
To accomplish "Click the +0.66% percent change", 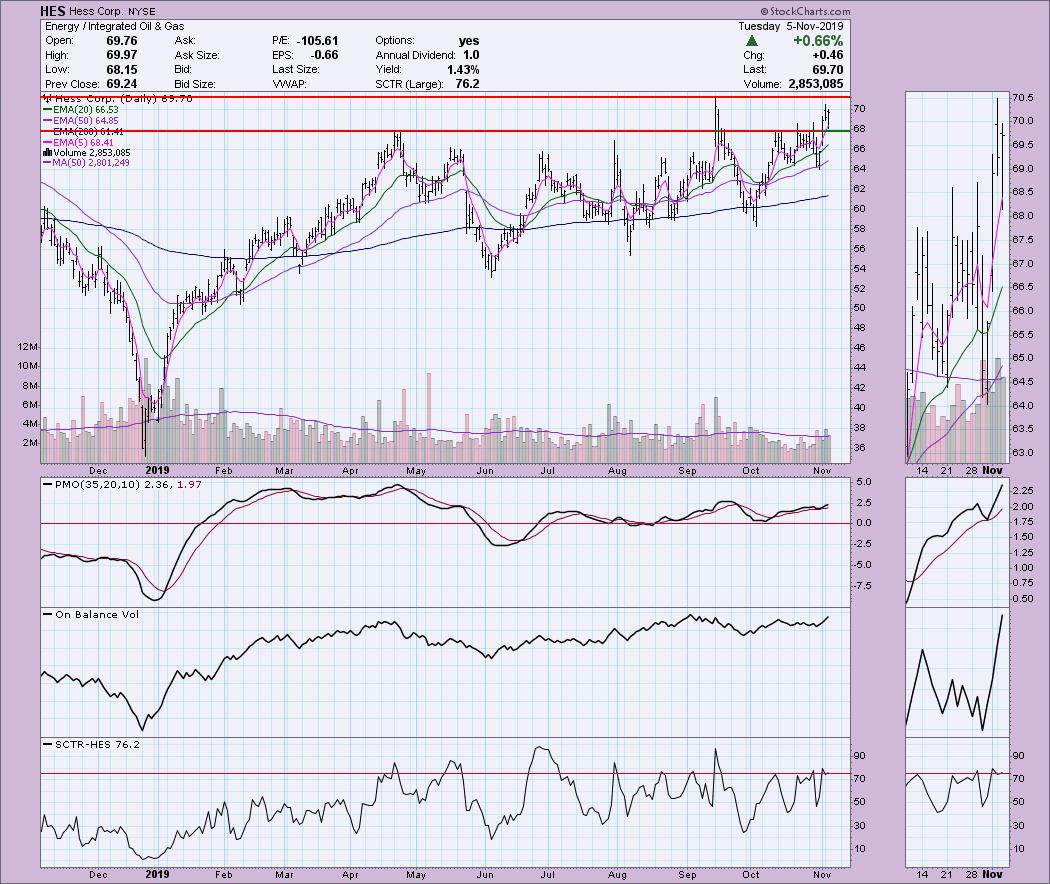I will tap(818, 41).
